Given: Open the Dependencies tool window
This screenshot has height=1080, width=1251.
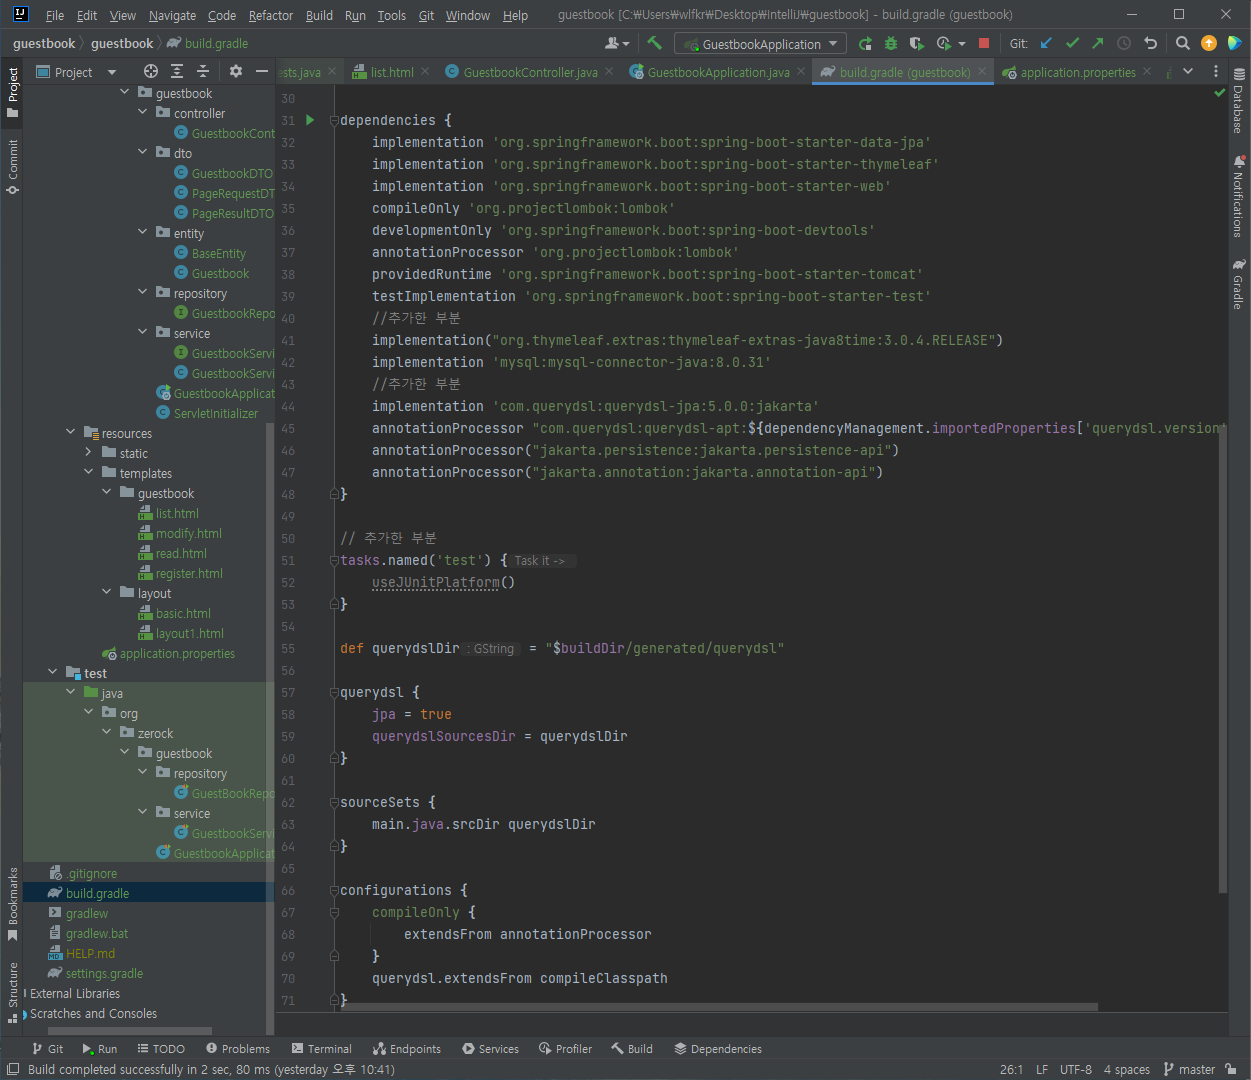Looking at the screenshot, I should point(718,1049).
